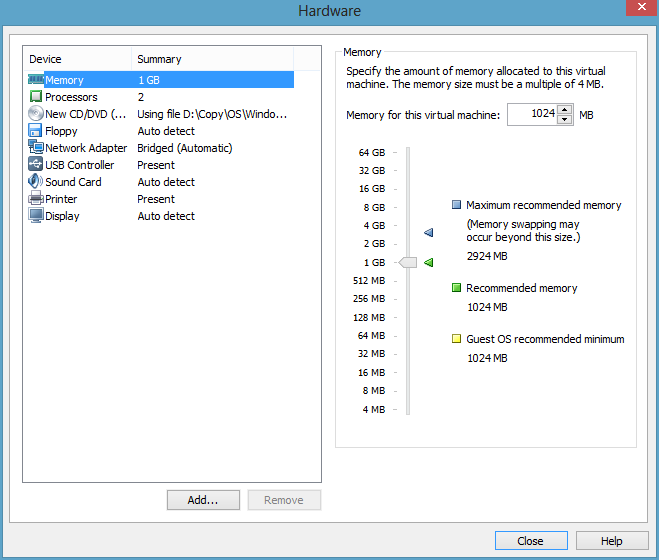Select the Network Adapter icon
This screenshot has width=659, height=560.
[x=36, y=148]
